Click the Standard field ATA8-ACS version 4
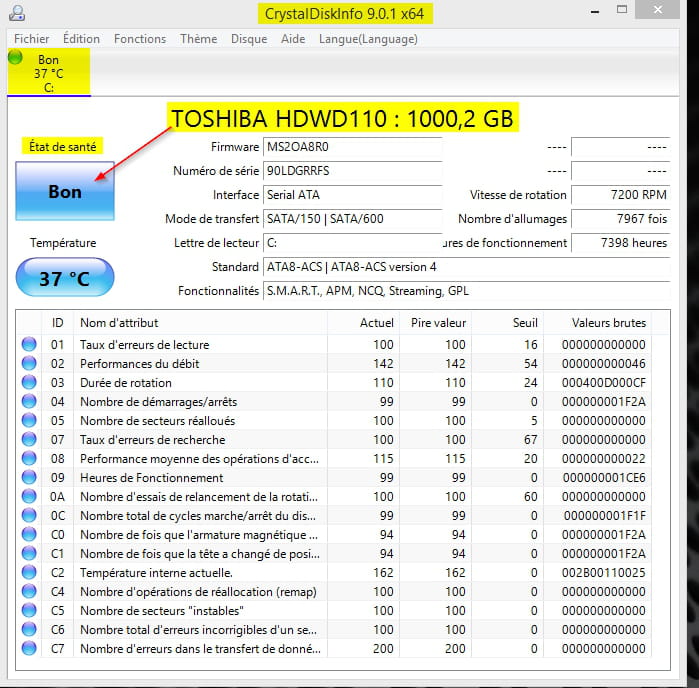699x688 pixels. 466,267
